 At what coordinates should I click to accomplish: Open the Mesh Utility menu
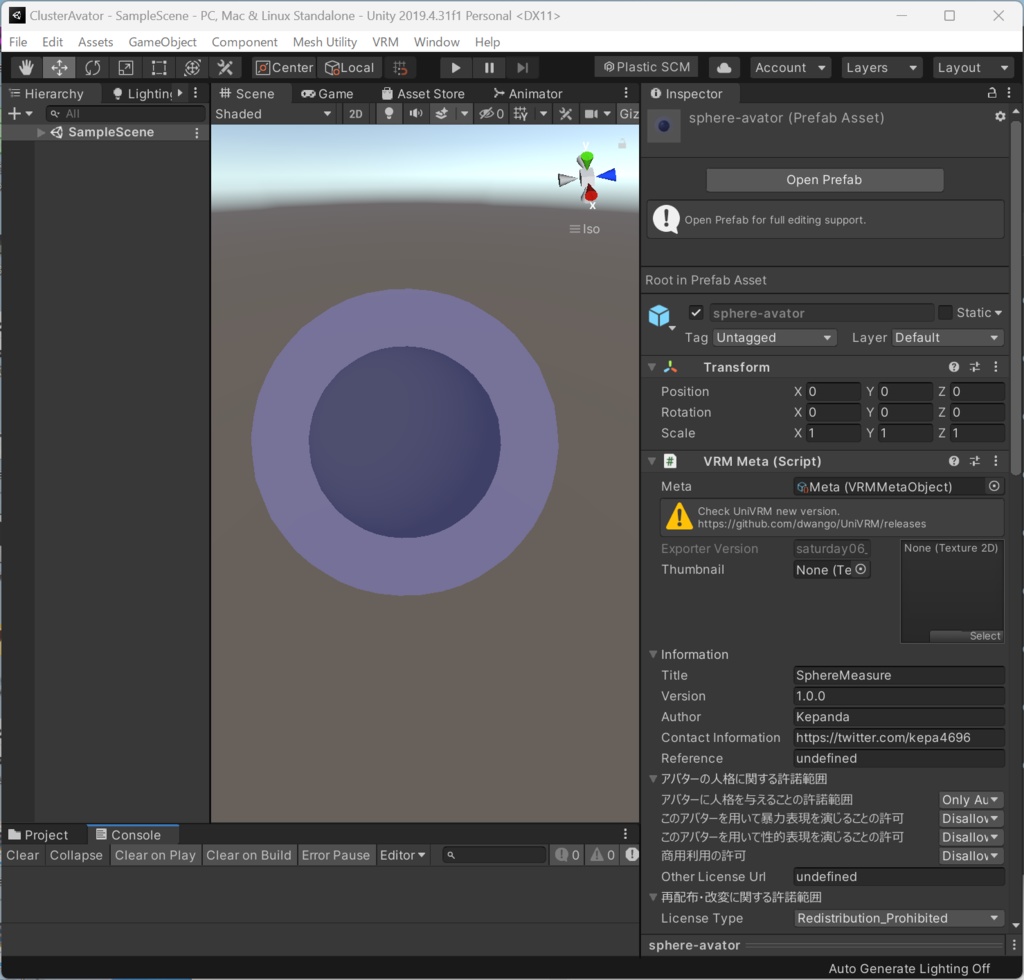tap(324, 42)
